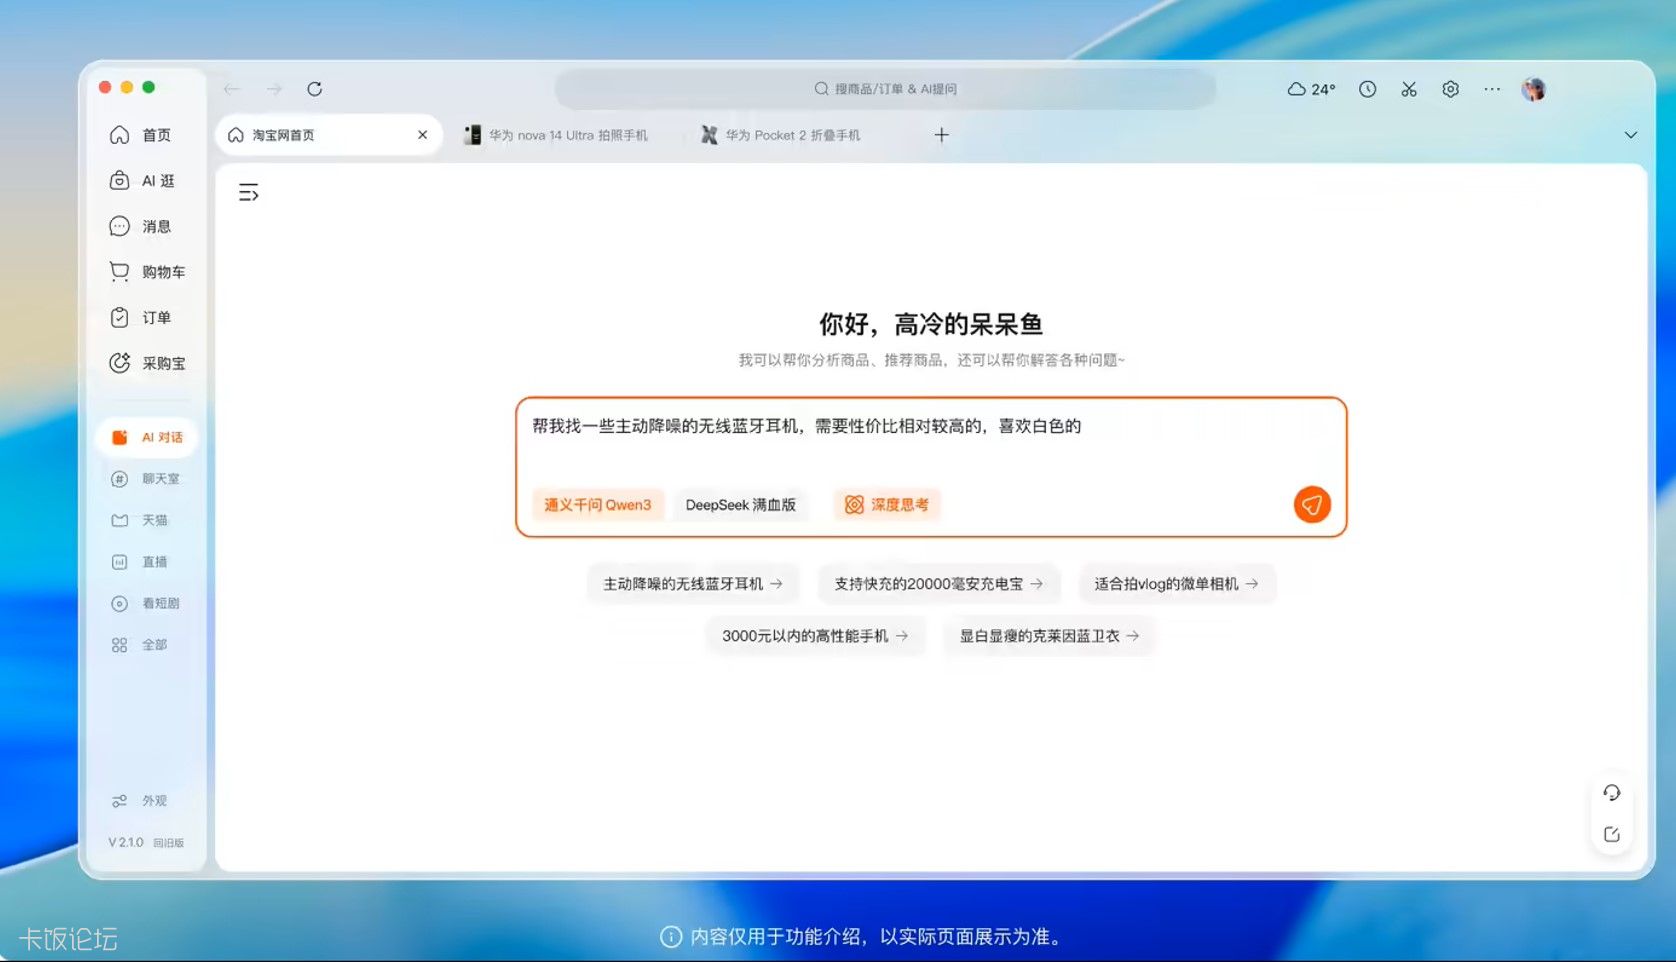The height and width of the screenshot is (962, 1676).
Task: Switch to DeepSeek 满血版 model
Action: (740, 505)
